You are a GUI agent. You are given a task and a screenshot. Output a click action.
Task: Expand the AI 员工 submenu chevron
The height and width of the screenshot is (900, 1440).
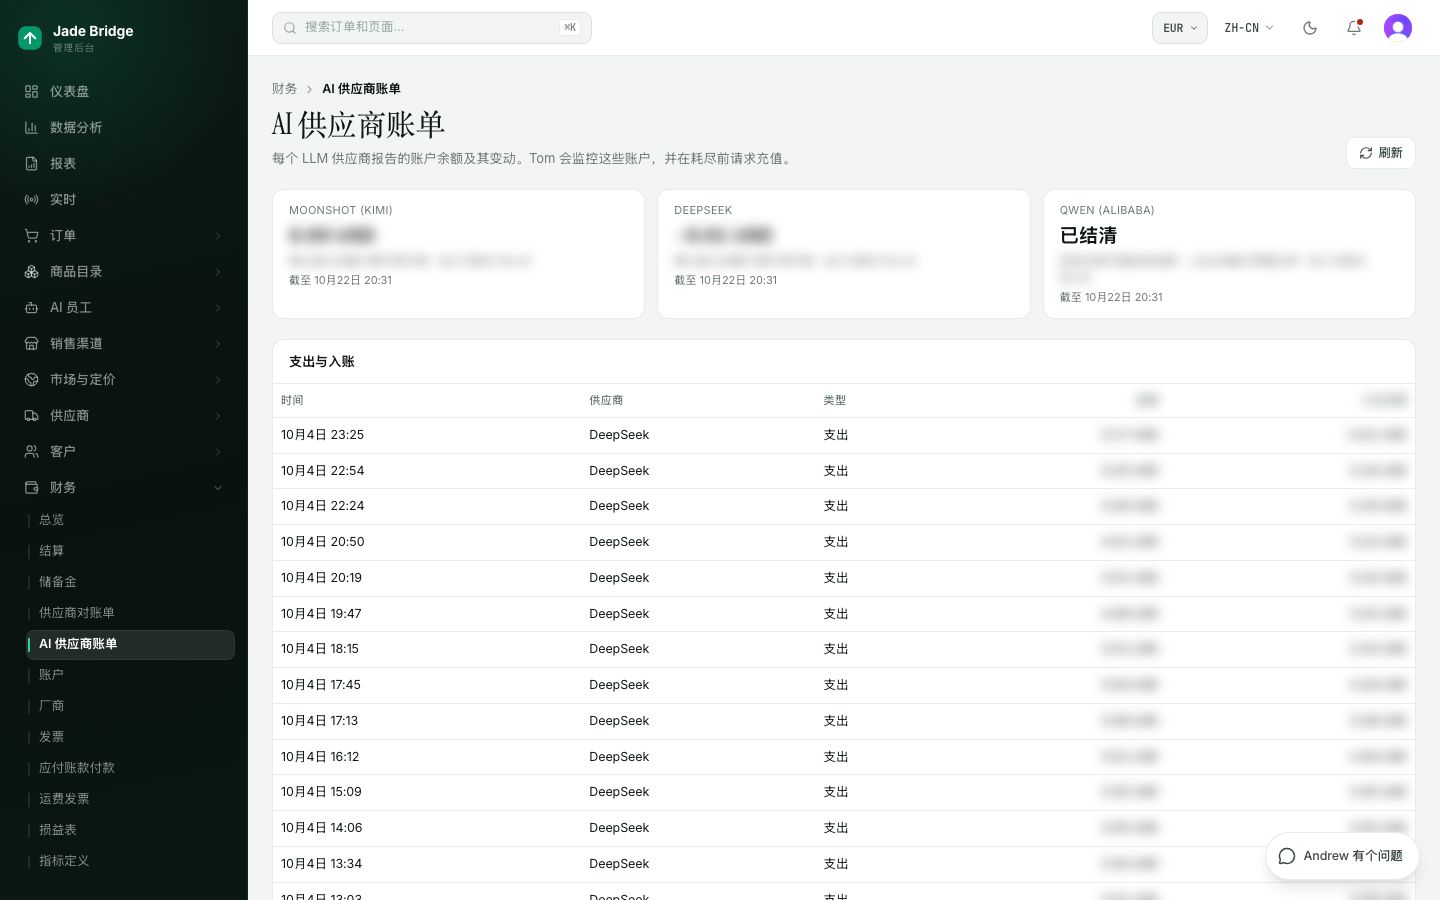218,307
